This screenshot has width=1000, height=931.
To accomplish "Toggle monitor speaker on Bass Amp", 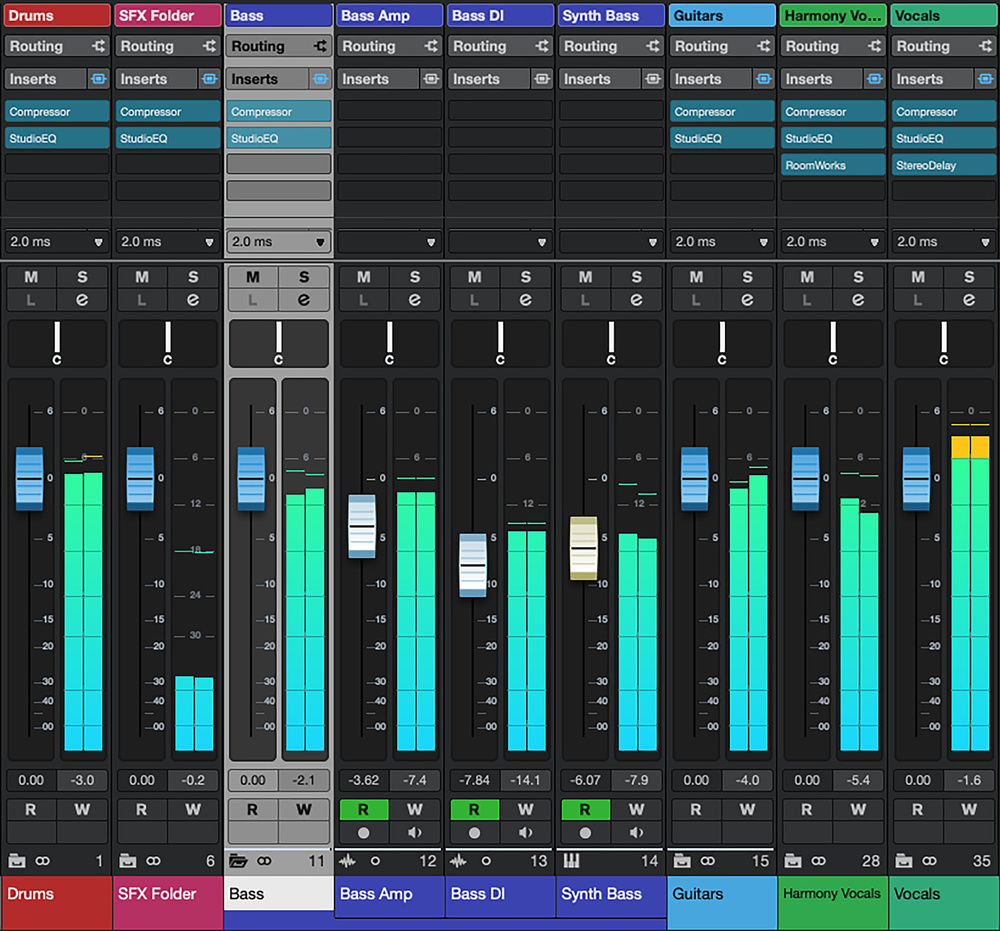I will point(415,832).
